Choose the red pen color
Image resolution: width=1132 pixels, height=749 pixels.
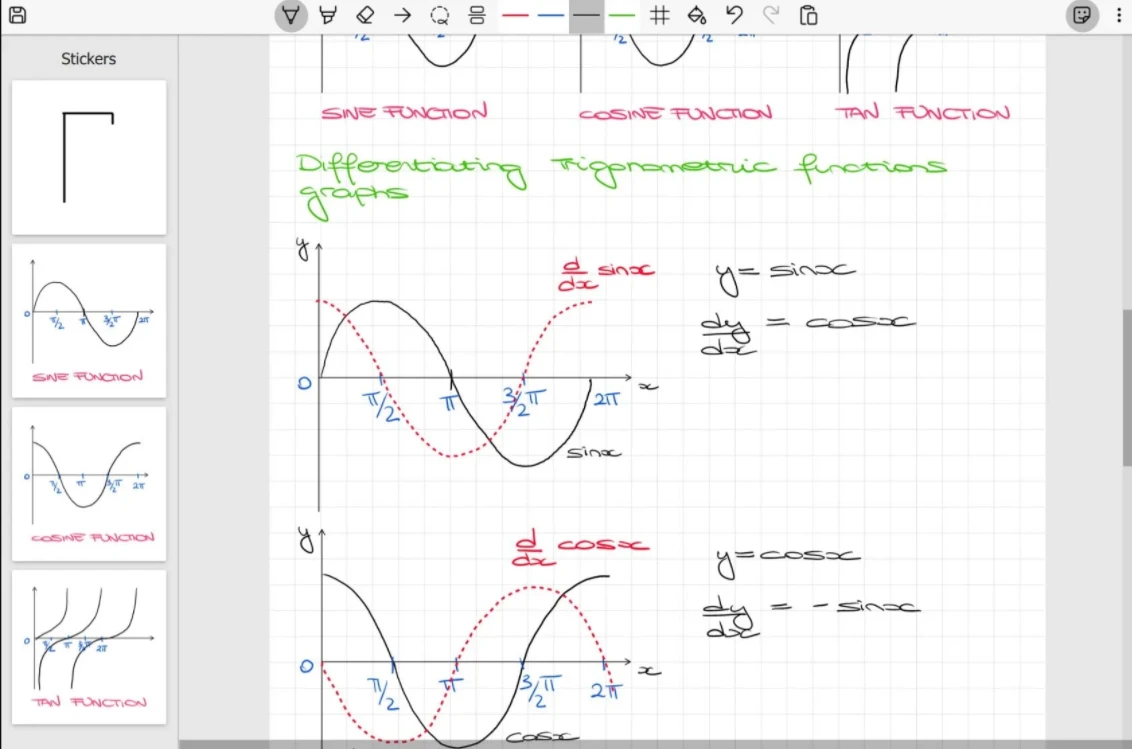coord(515,15)
